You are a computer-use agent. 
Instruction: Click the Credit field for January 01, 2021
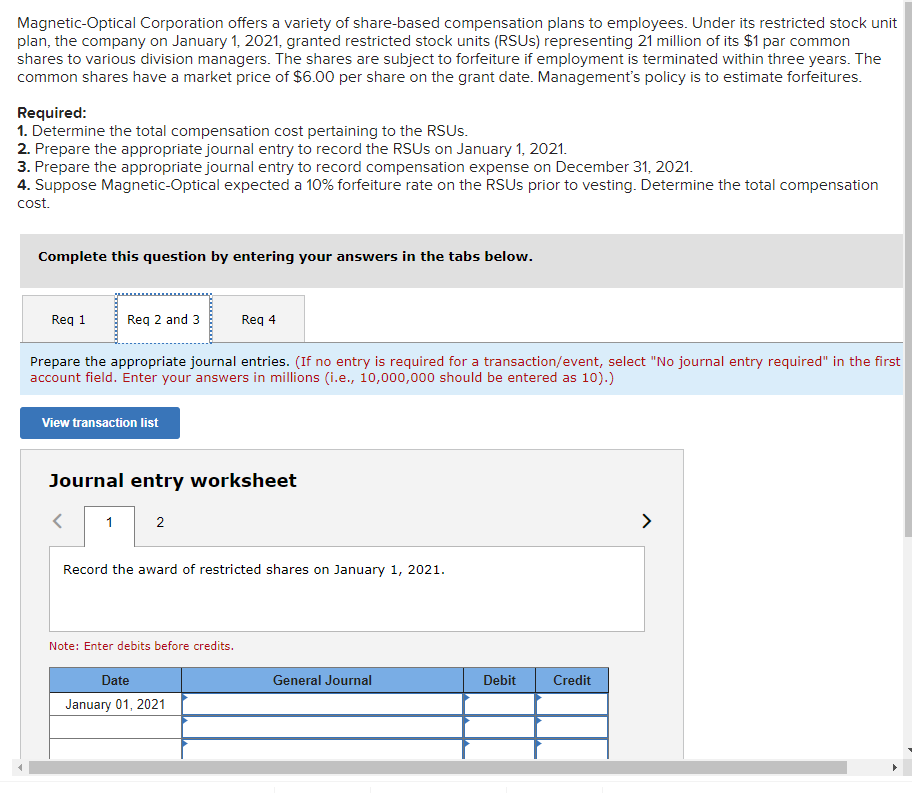(572, 704)
